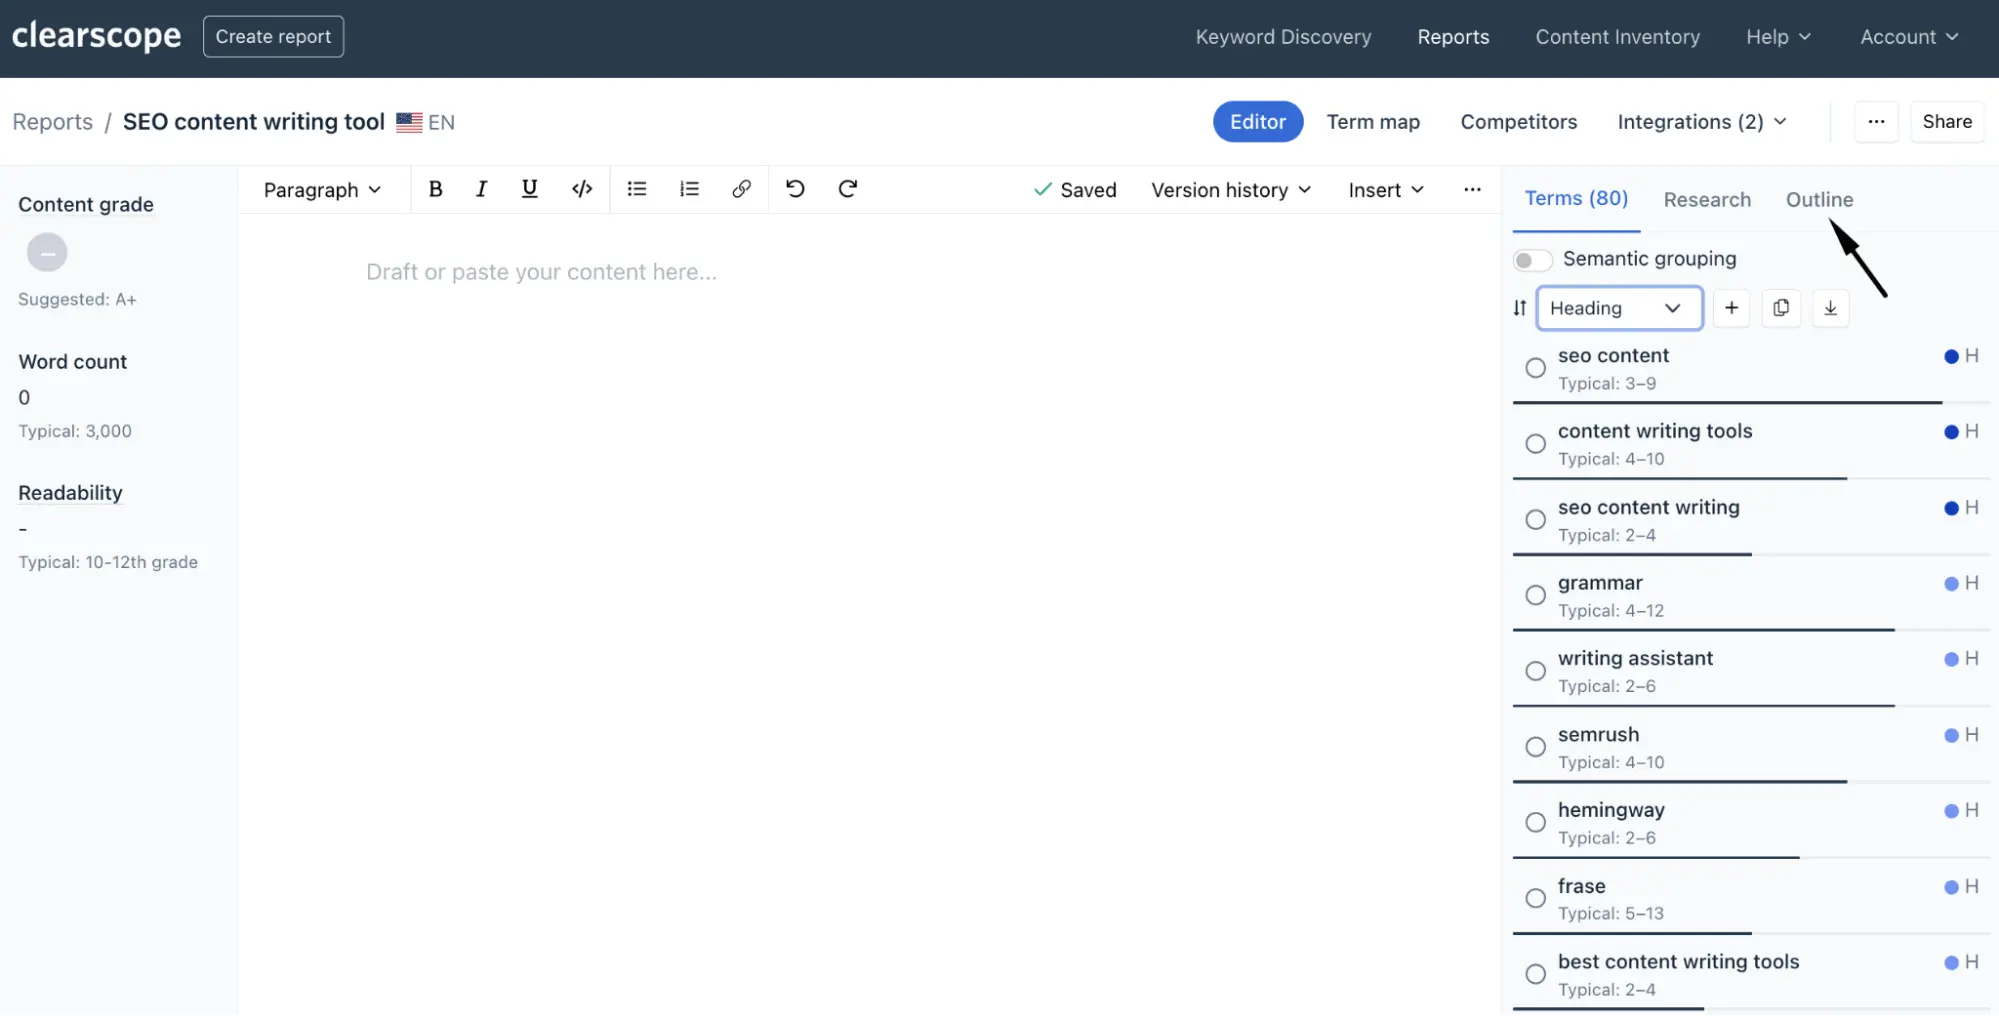Viewport: 1999px width, 1016px height.
Task: Open Reports in the top navigation
Action: click(x=1453, y=37)
